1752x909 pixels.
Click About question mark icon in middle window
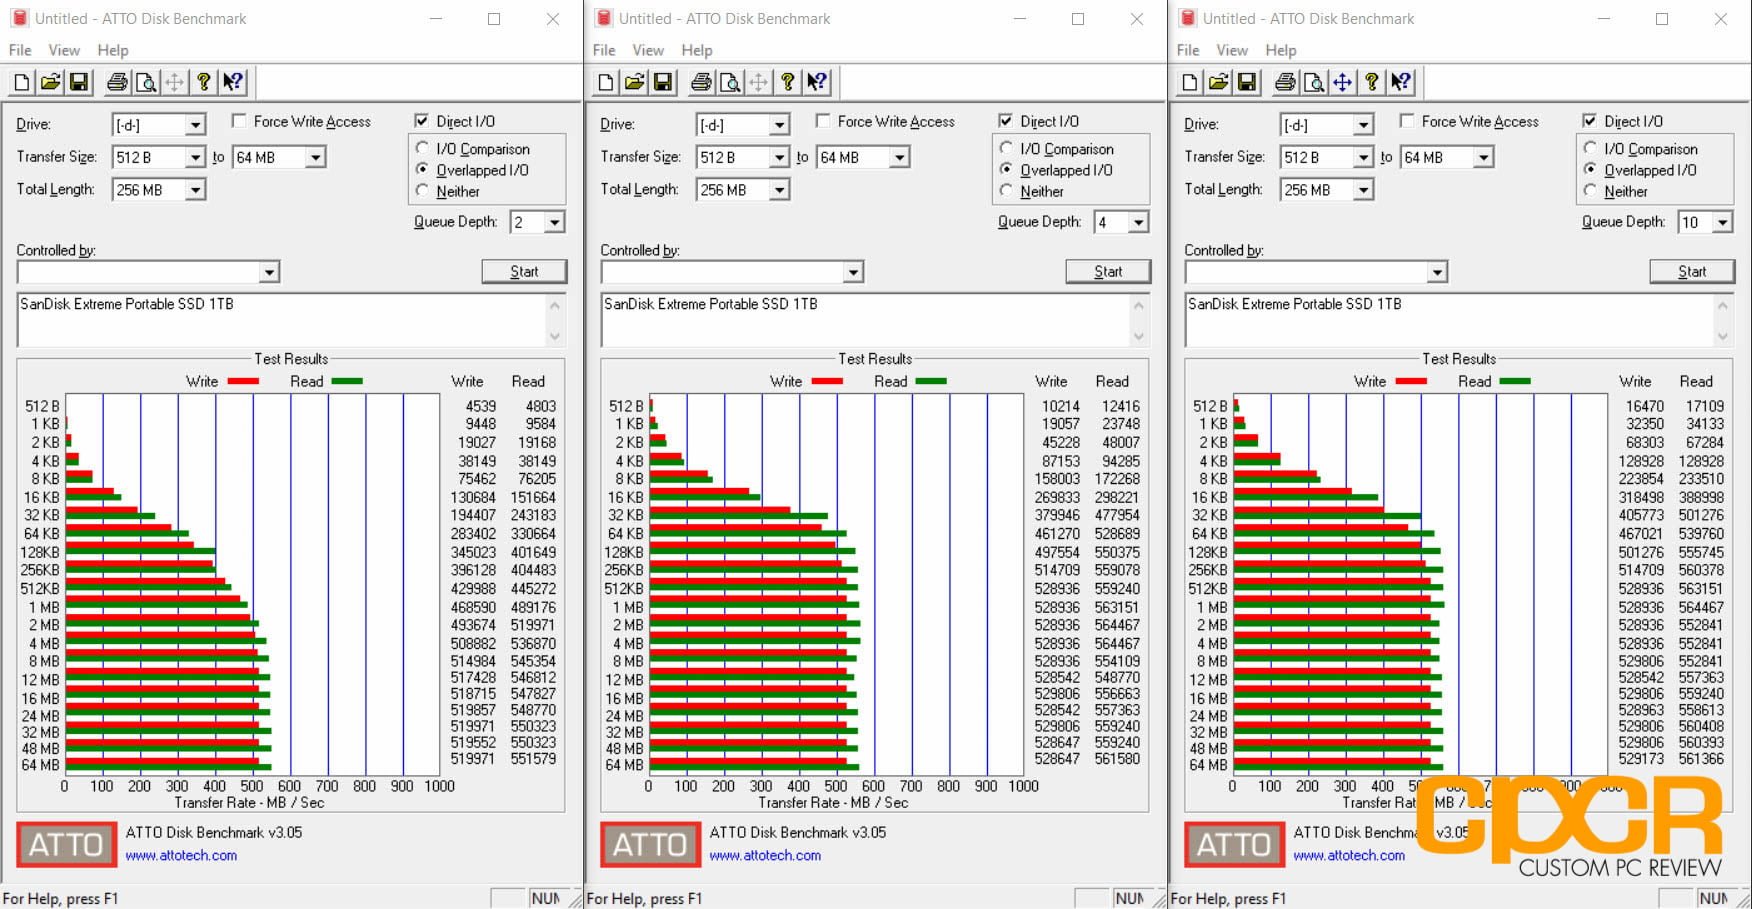(787, 82)
